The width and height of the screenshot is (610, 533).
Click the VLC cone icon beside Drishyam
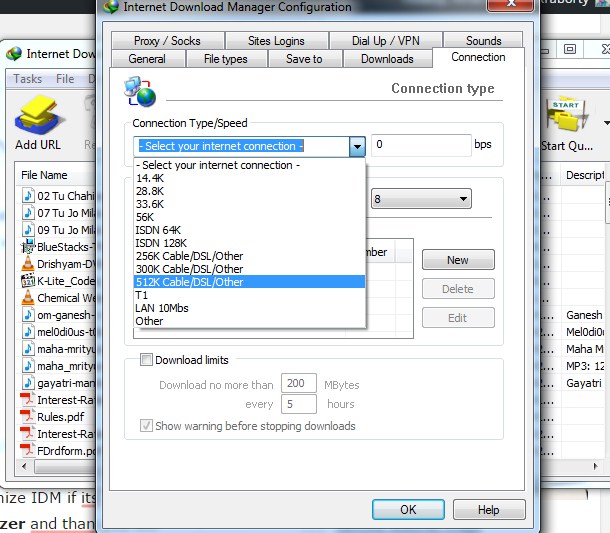click(28, 264)
